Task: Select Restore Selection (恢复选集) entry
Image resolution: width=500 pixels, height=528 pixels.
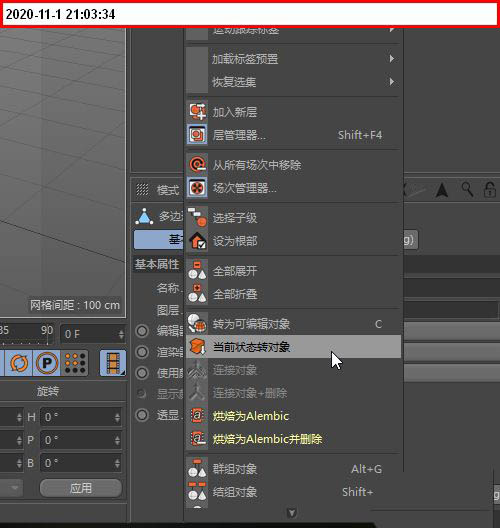Action: [x=293, y=82]
